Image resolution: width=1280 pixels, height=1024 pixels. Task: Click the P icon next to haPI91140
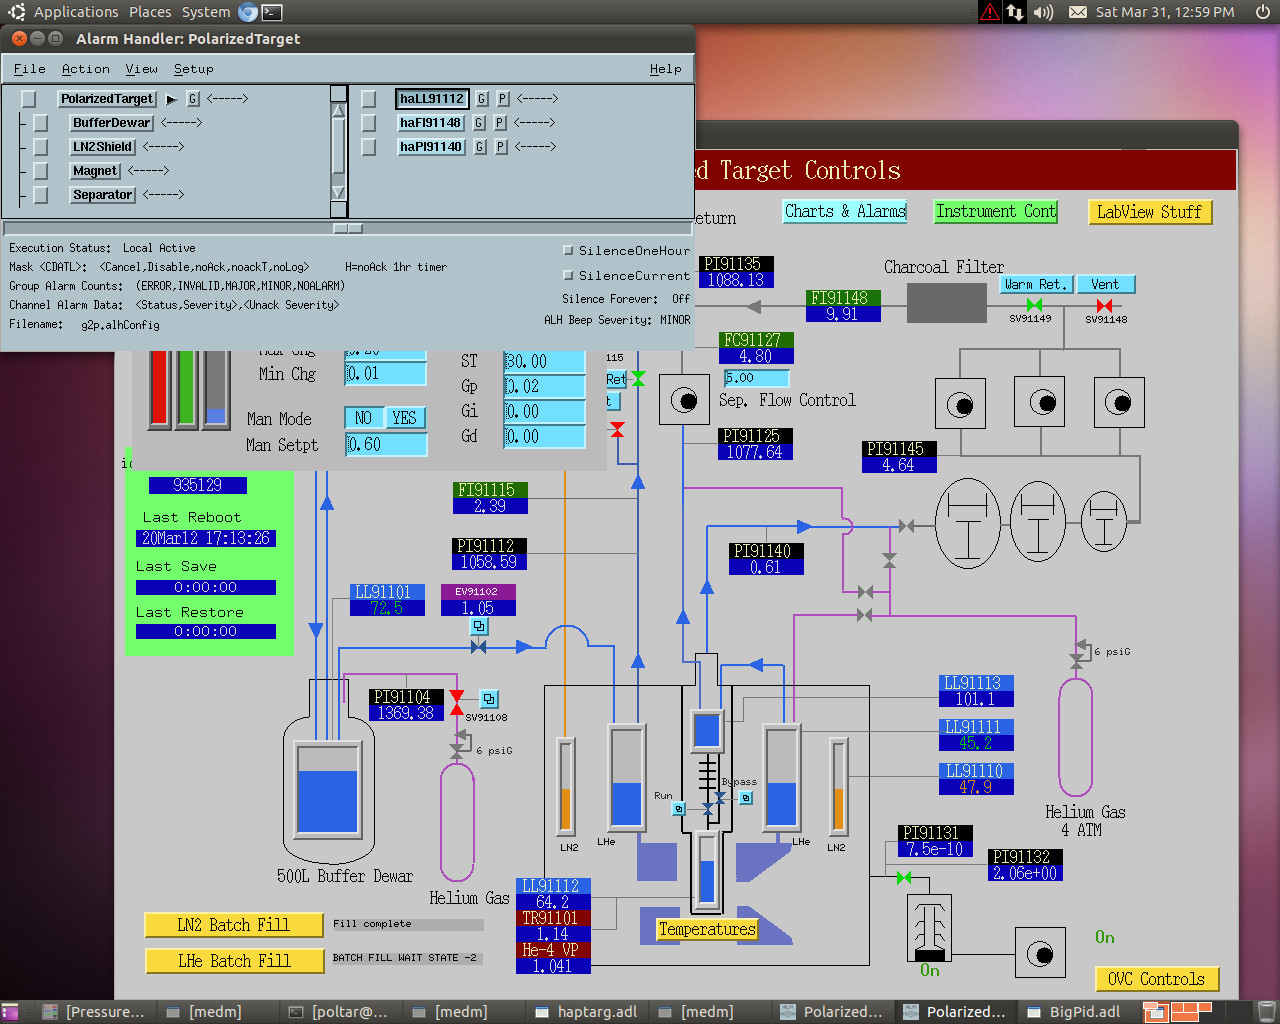pos(501,147)
